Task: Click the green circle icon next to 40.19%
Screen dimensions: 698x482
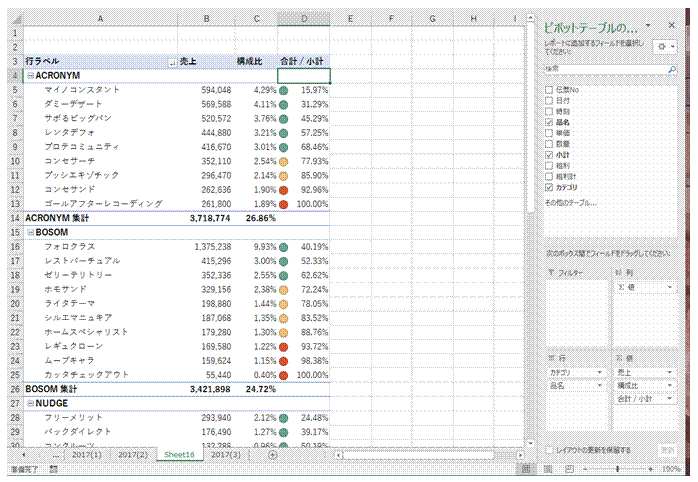Action: click(283, 247)
